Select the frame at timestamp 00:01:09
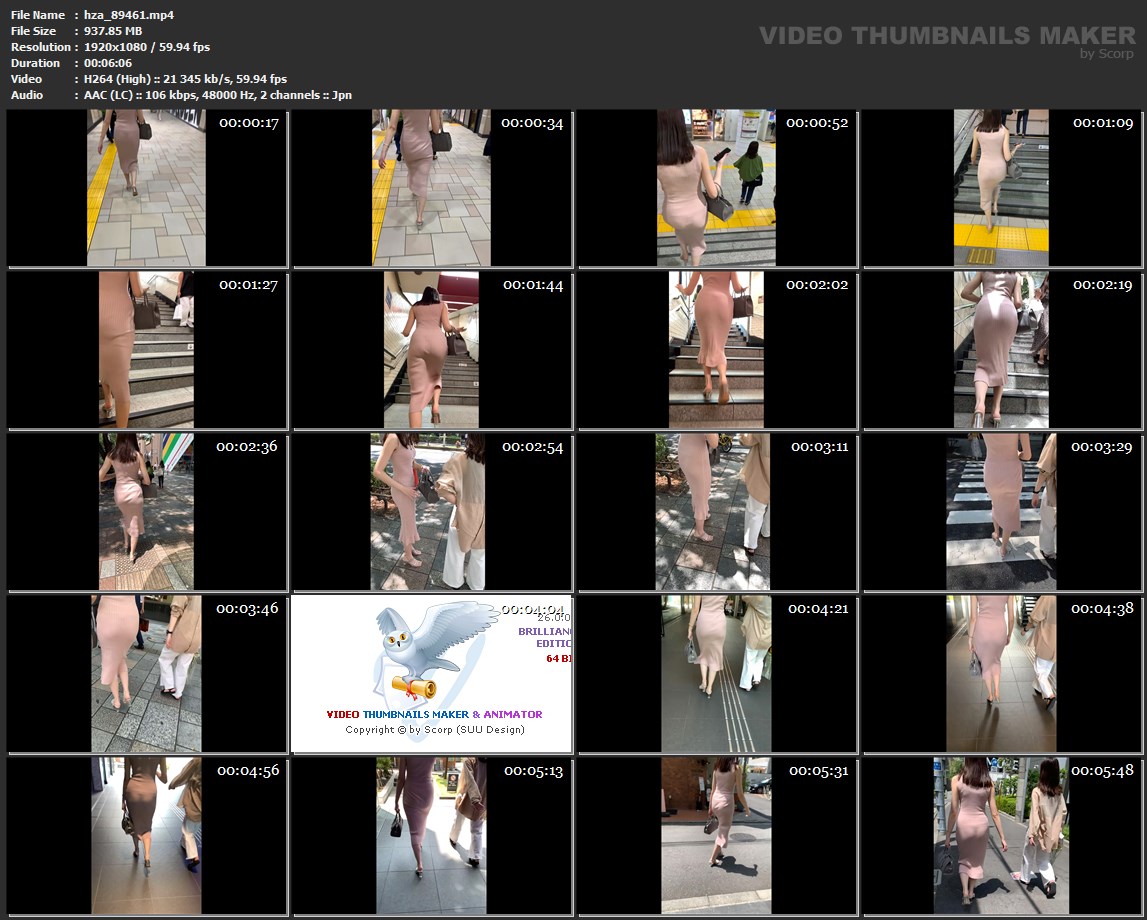This screenshot has width=1147, height=920. click(1001, 188)
